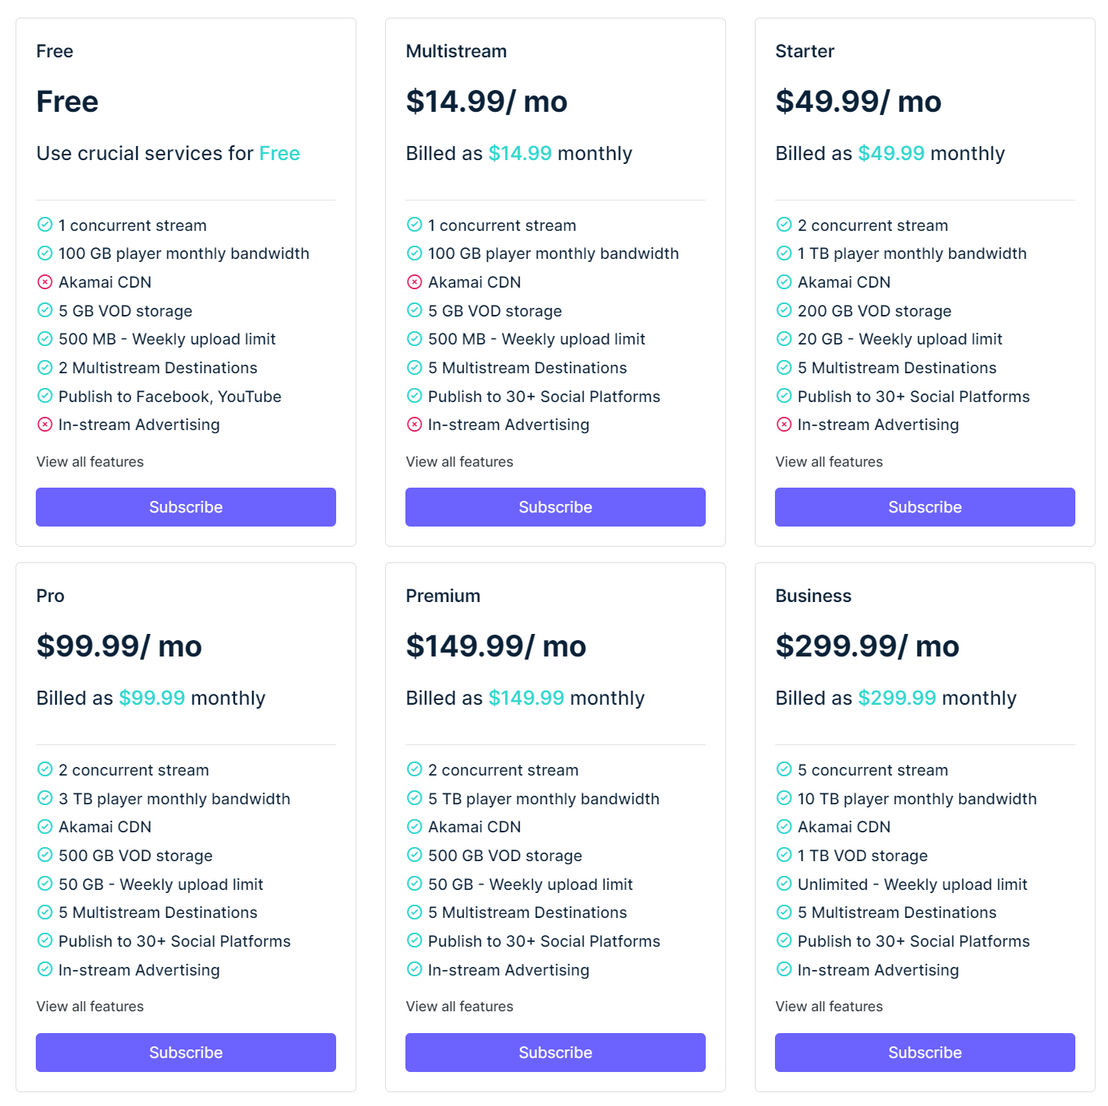Subscribe to the Pro plan
Image resolution: width=1108 pixels, height=1106 pixels.
point(186,1052)
